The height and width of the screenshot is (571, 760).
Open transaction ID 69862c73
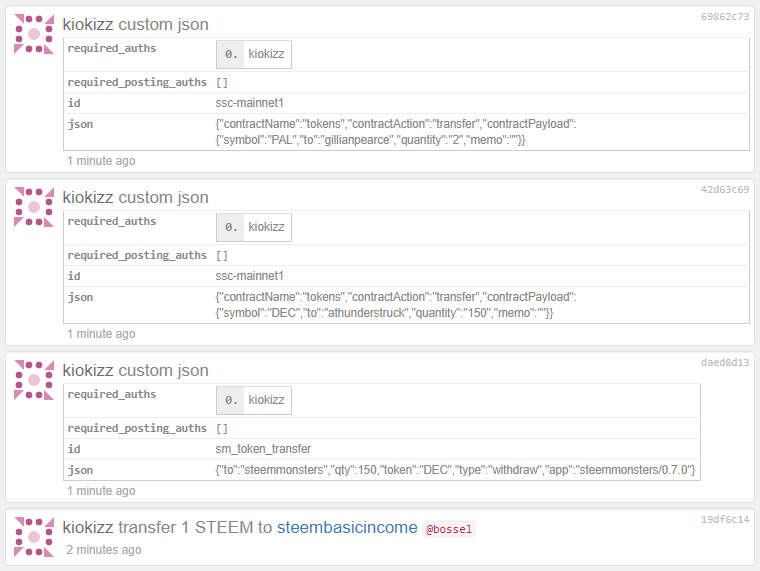[x=725, y=17]
